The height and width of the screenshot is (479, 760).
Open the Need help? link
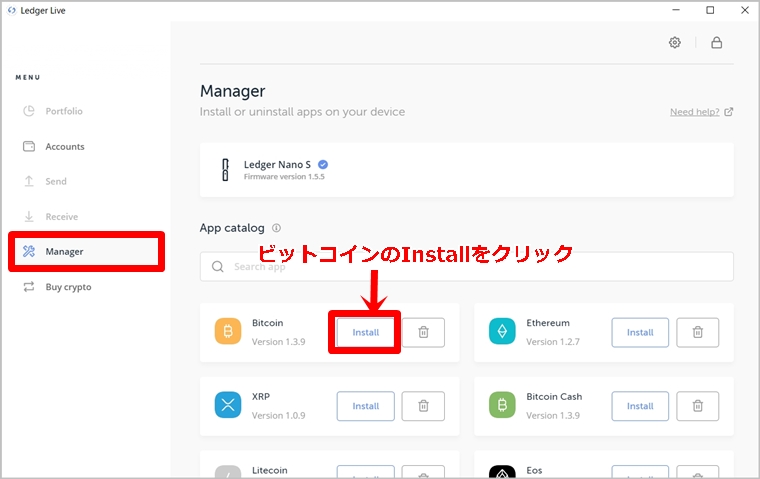(695, 112)
